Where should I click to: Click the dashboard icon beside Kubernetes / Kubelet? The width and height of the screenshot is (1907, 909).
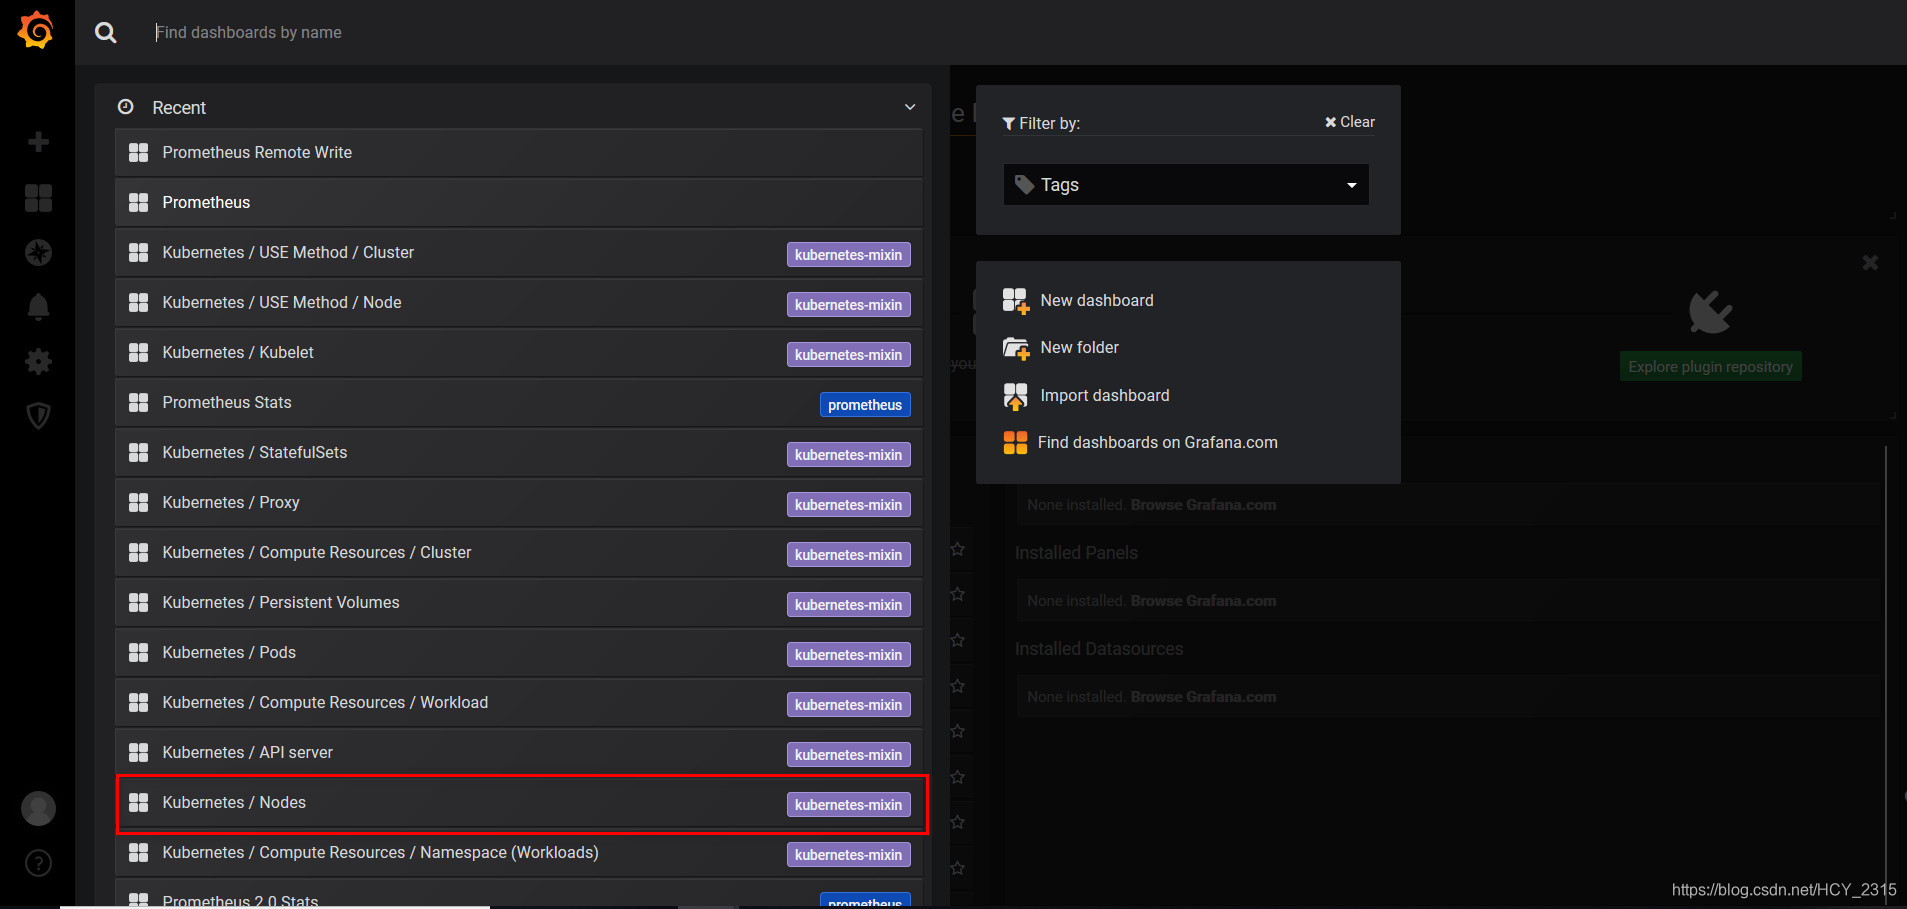(139, 353)
